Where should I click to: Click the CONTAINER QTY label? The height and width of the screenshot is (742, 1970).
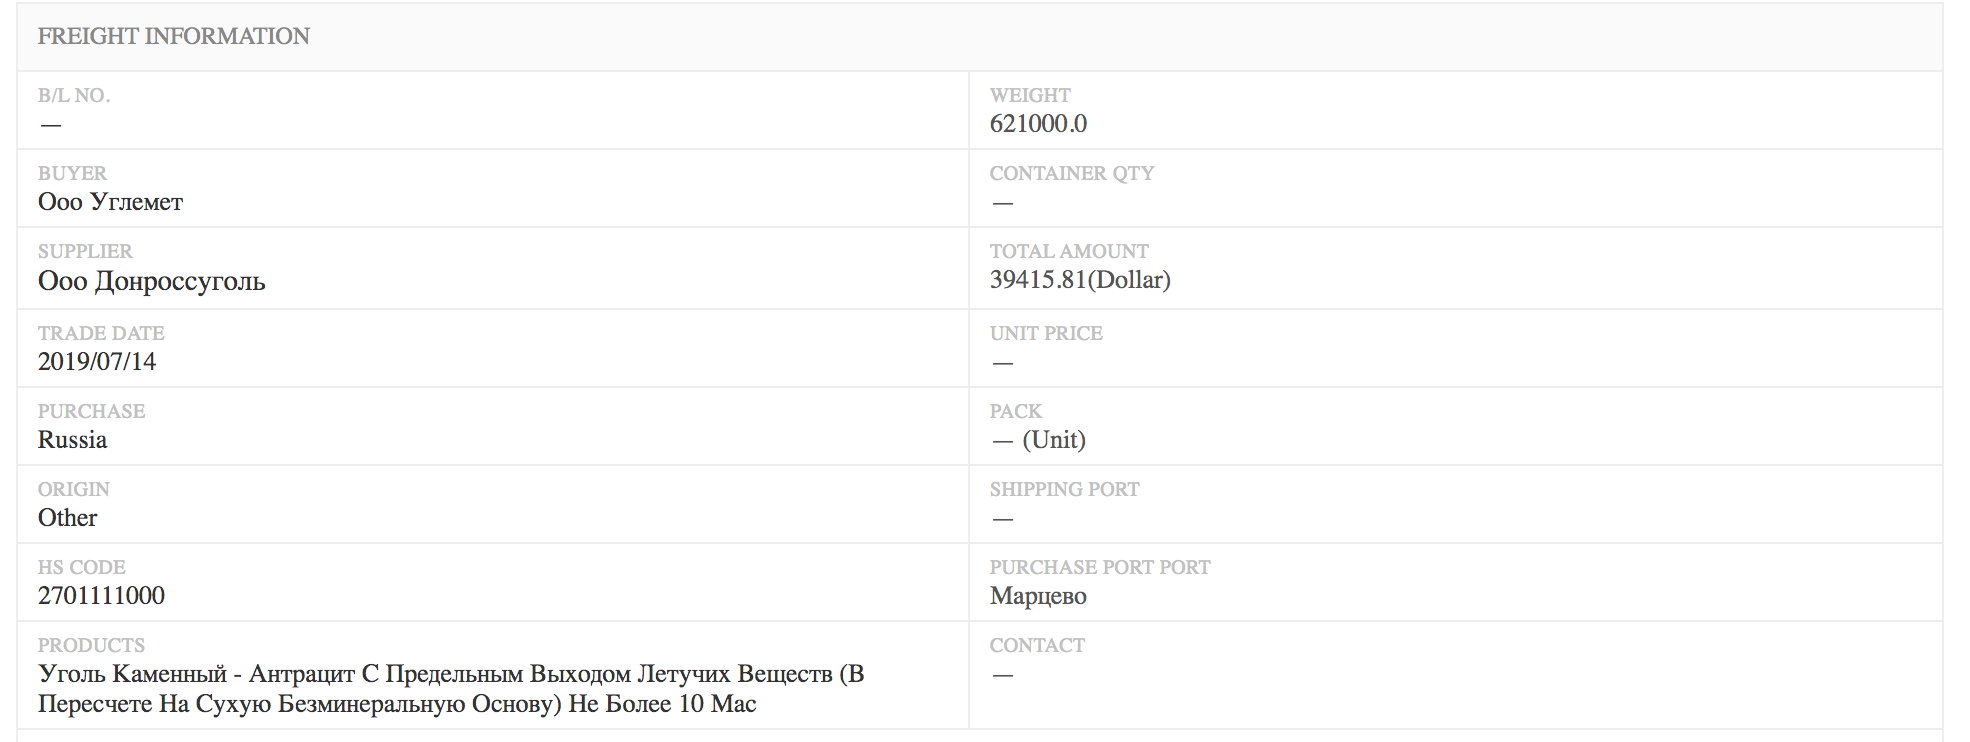coord(1072,173)
